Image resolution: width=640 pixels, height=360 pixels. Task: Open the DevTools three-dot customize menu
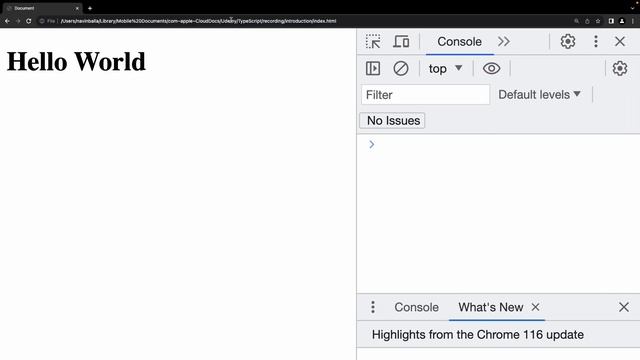coord(596,42)
